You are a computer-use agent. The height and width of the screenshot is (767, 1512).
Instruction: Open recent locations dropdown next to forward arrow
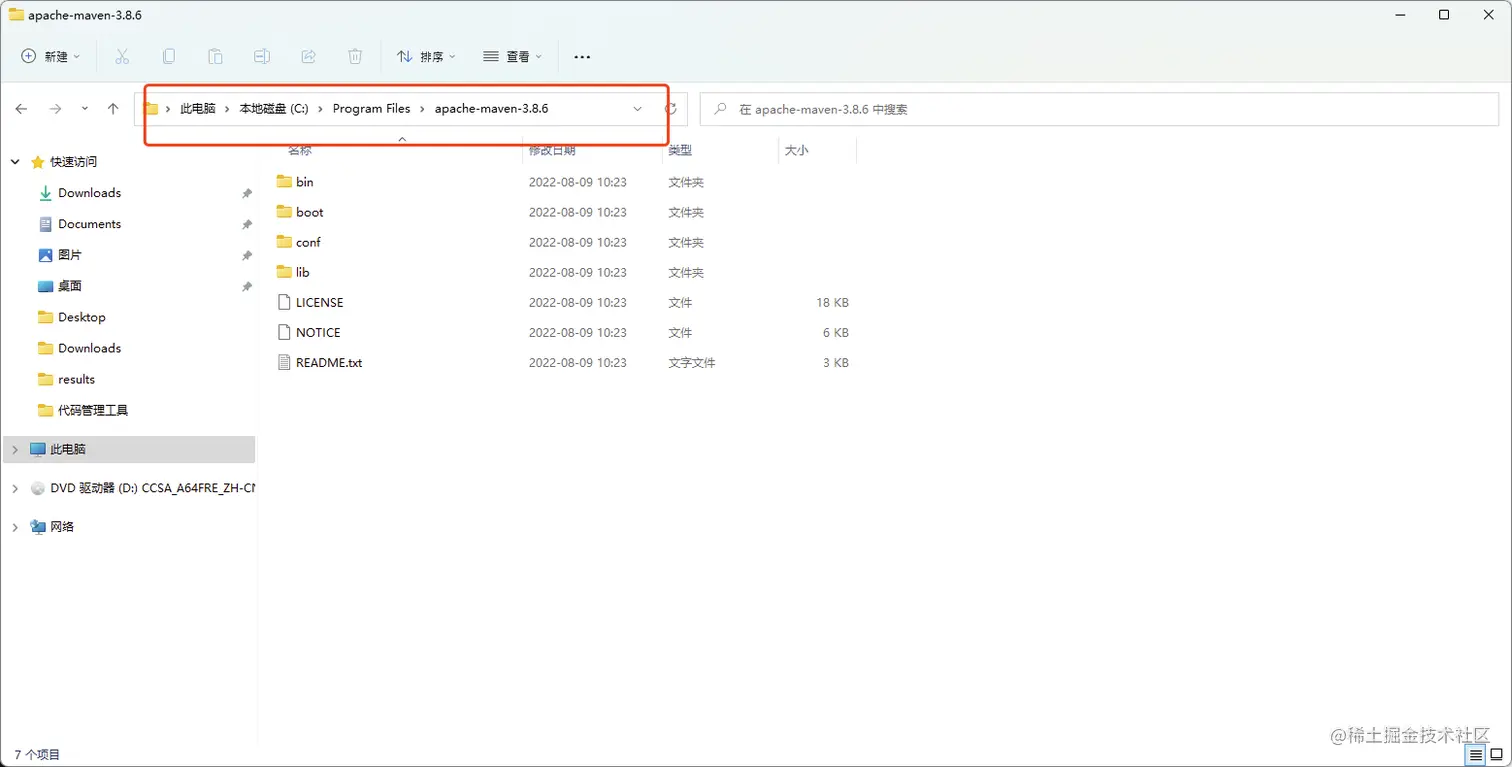coord(85,109)
